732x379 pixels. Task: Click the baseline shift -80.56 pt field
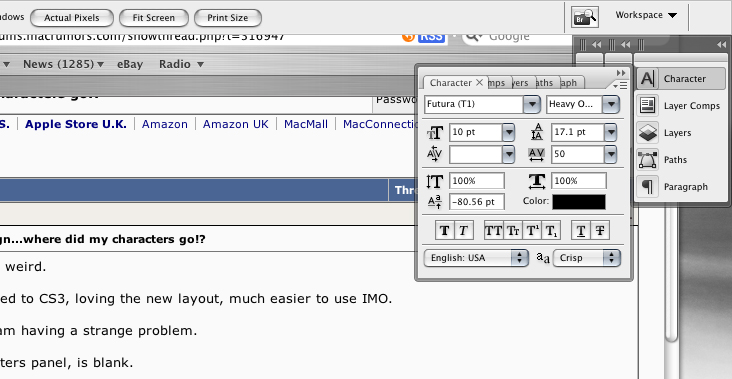[477, 202]
